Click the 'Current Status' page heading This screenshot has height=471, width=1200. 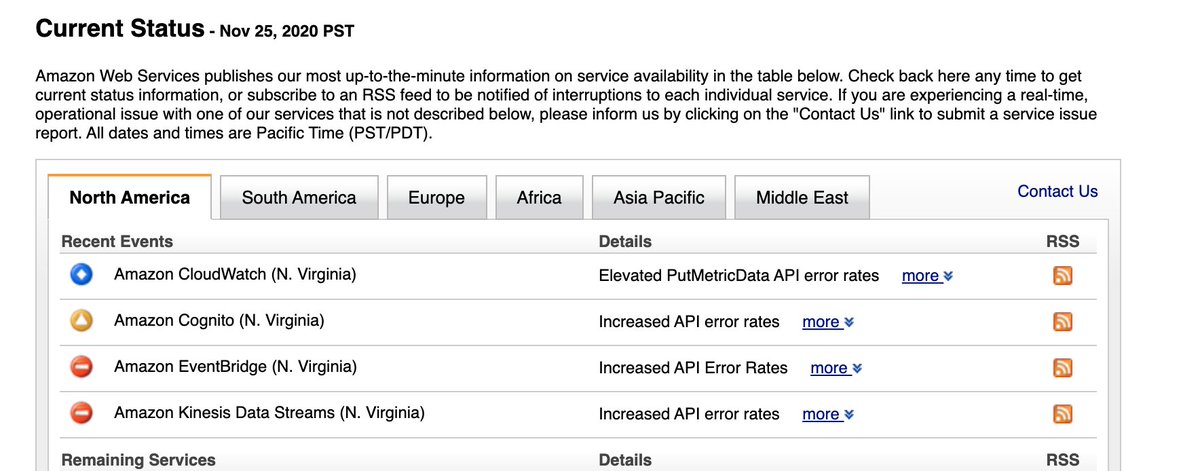[120, 27]
